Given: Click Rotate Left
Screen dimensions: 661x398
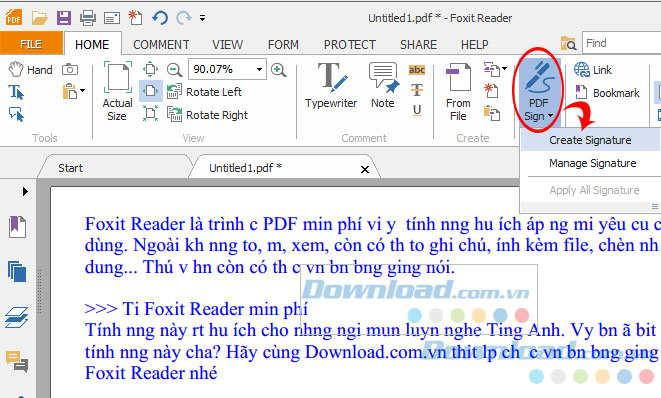Looking at the screenshot, I should (x=204, y=91).
